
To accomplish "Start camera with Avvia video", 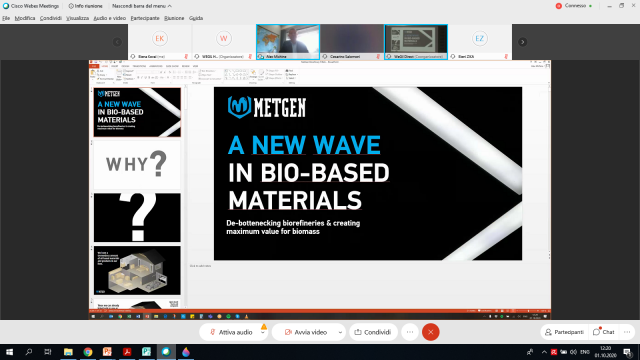I will pyautogui.click(x=305, y=332).
